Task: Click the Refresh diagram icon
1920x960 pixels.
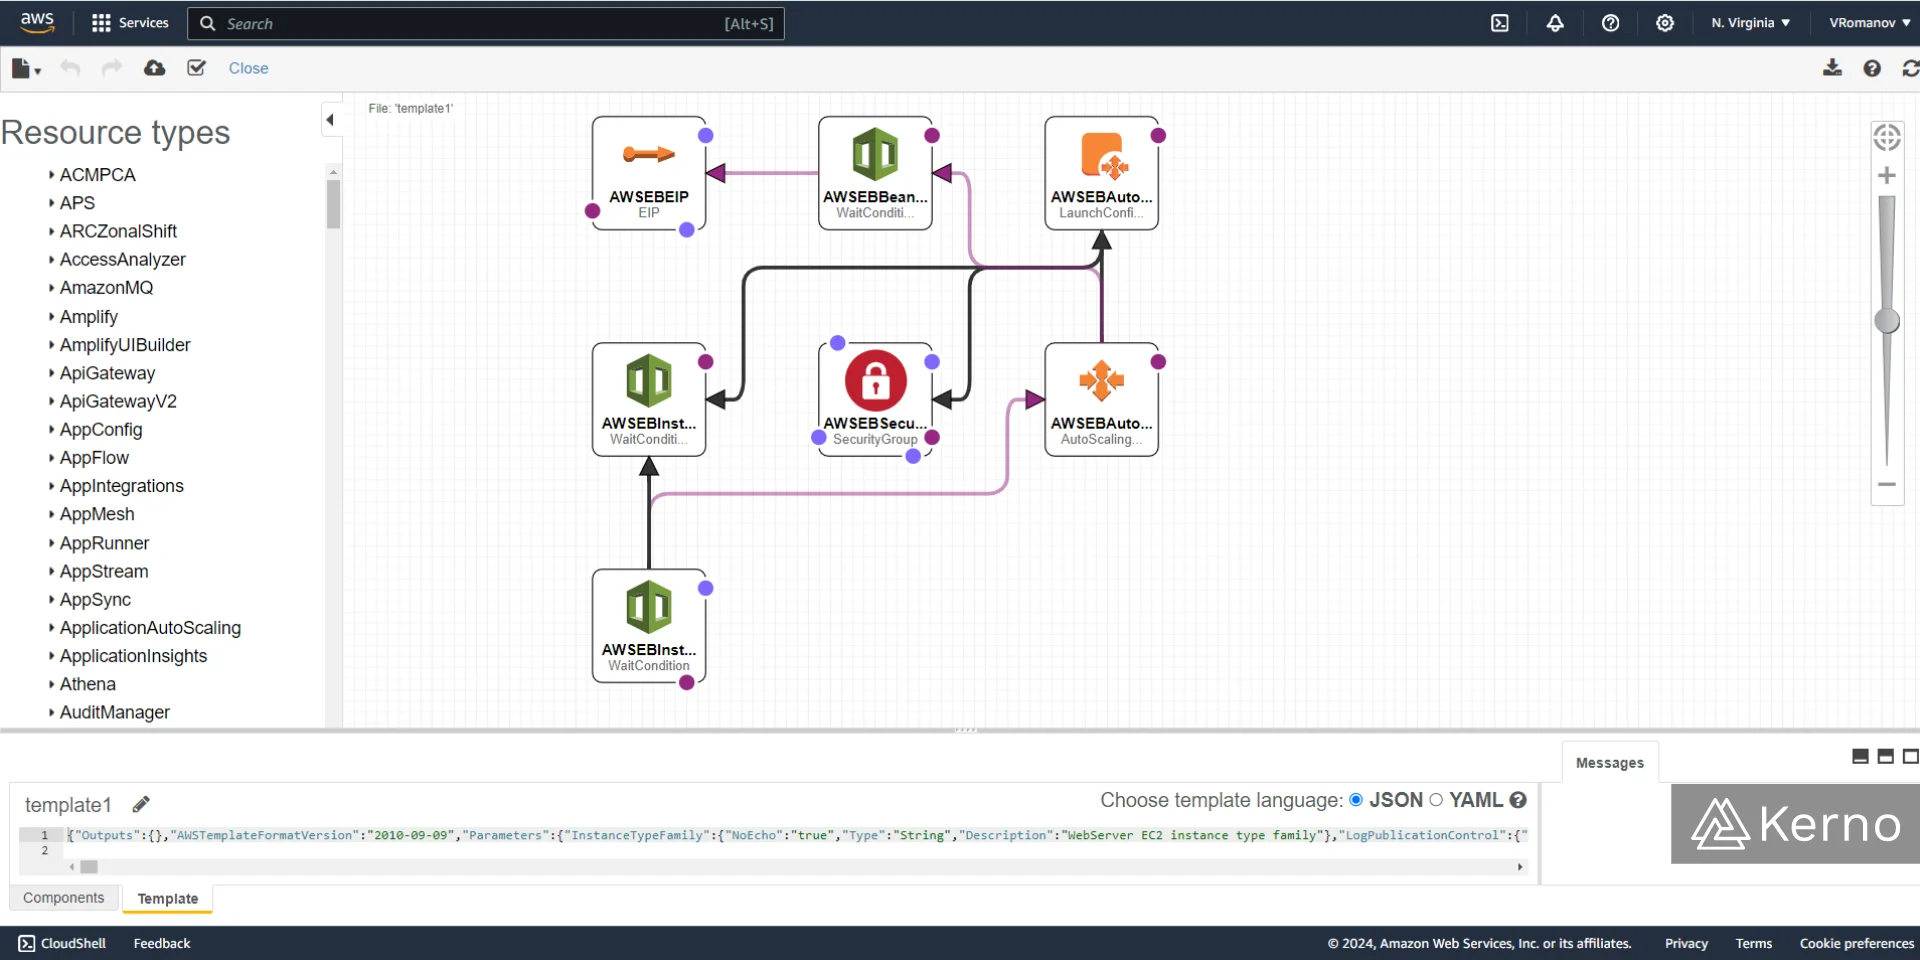Action: click(1910, 68)
